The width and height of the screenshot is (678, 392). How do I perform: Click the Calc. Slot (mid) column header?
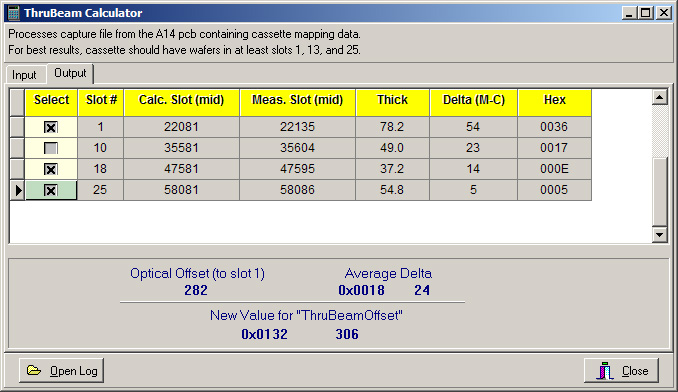[182, 103]
